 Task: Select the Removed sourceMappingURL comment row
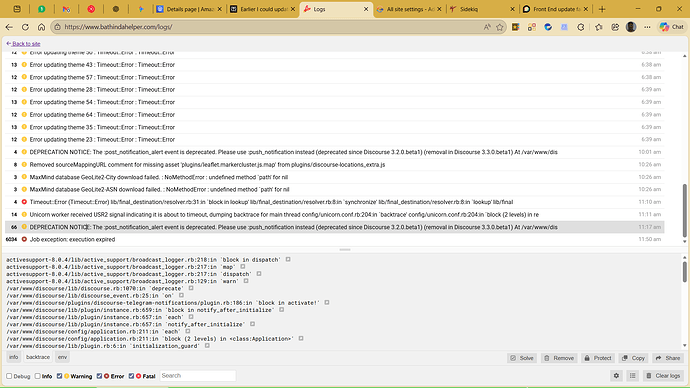(334, 165)
